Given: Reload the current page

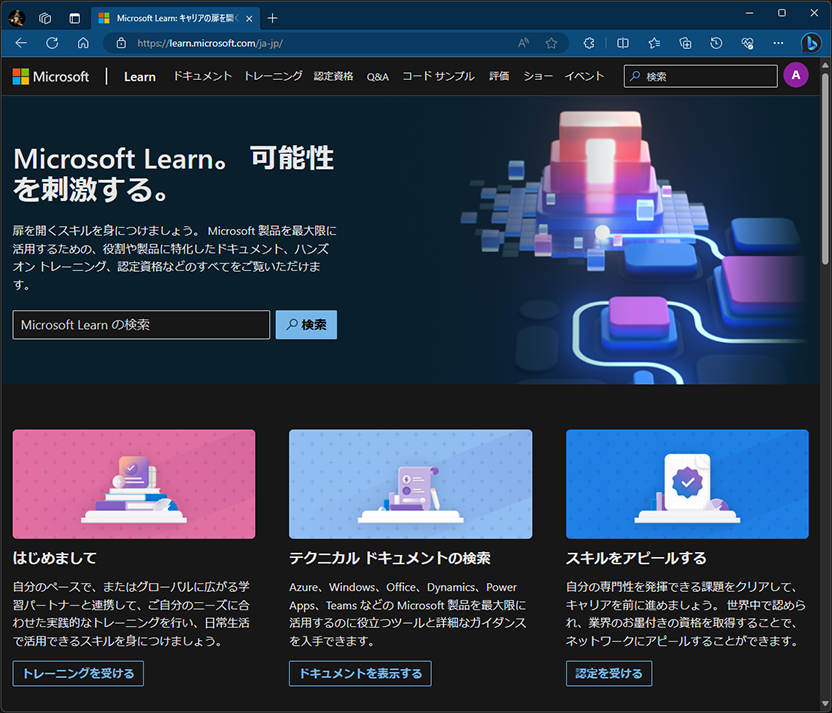Looking at the screenshot, I should tap(50, 43).
